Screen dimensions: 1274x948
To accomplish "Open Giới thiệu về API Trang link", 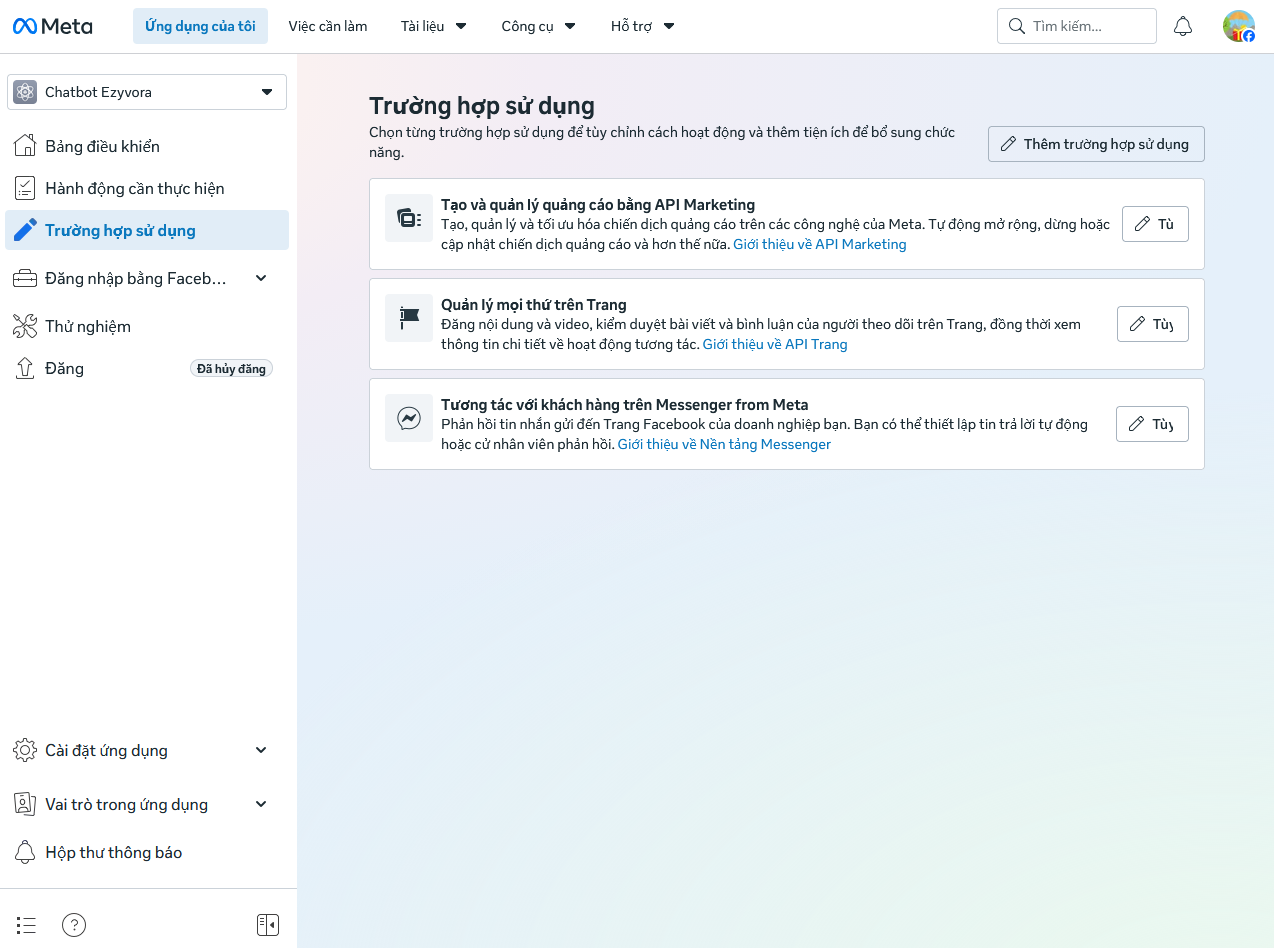I will 775,344.
